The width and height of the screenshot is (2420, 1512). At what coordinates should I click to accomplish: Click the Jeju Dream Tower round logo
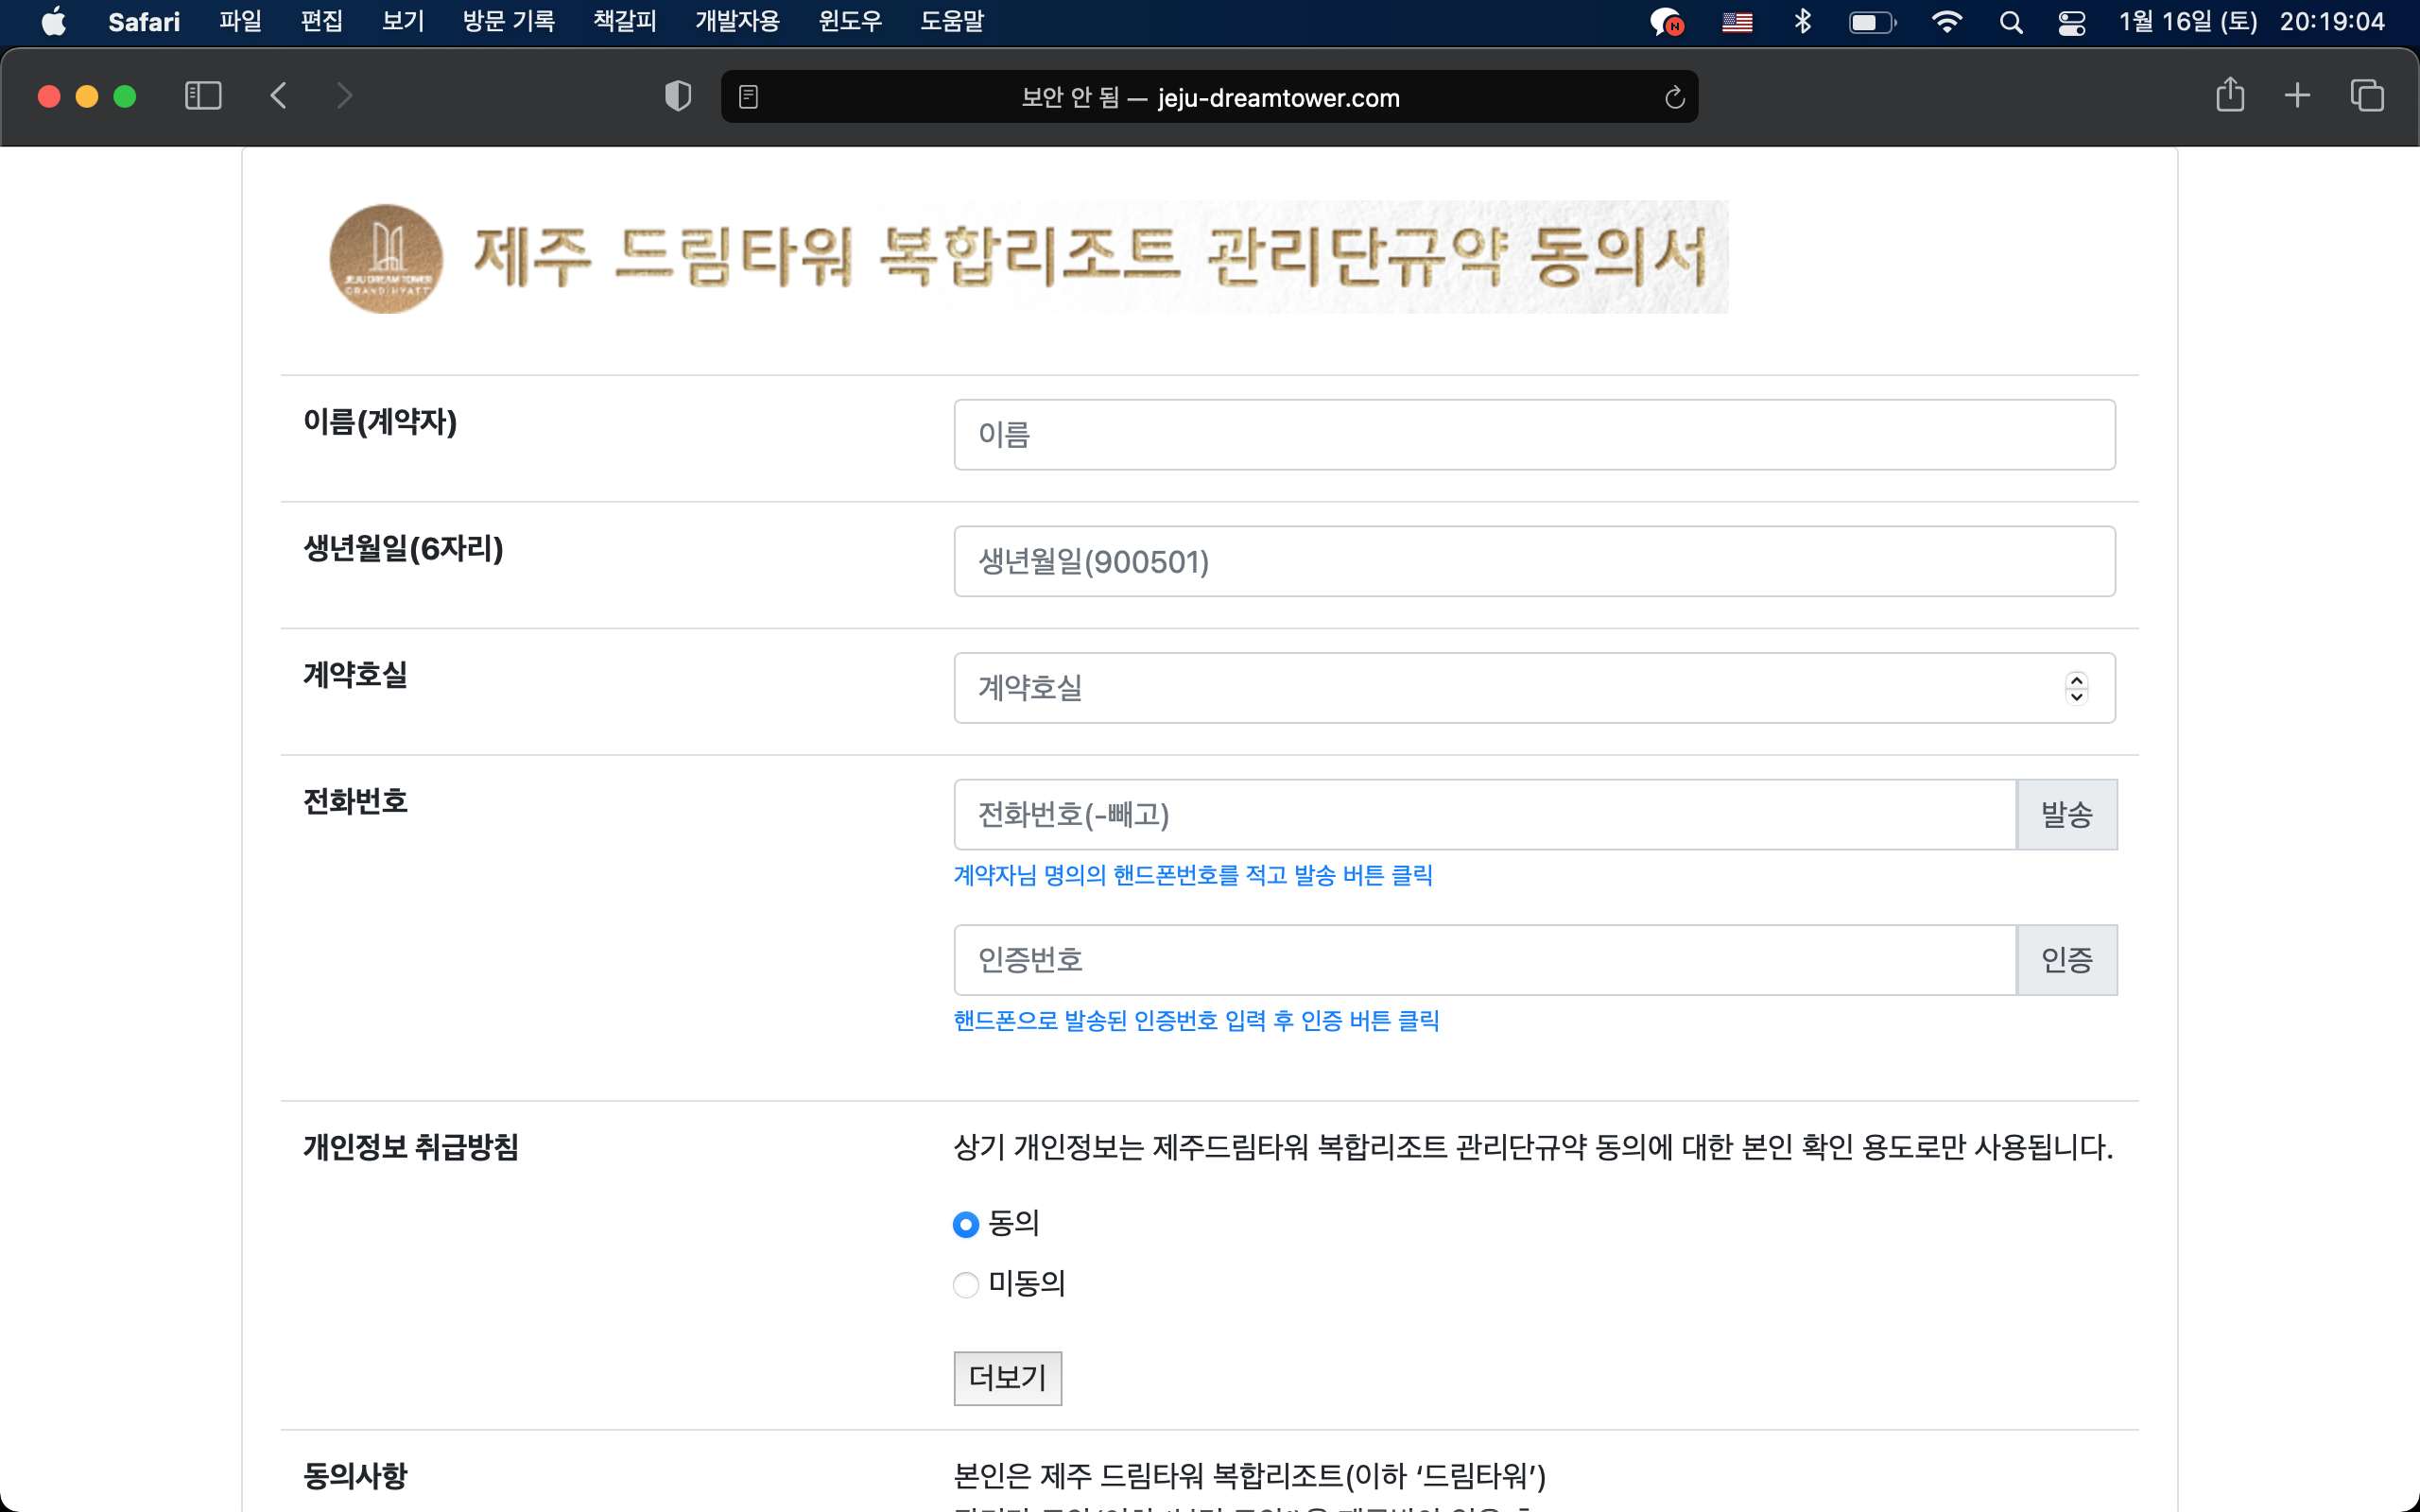coord(386,258)
